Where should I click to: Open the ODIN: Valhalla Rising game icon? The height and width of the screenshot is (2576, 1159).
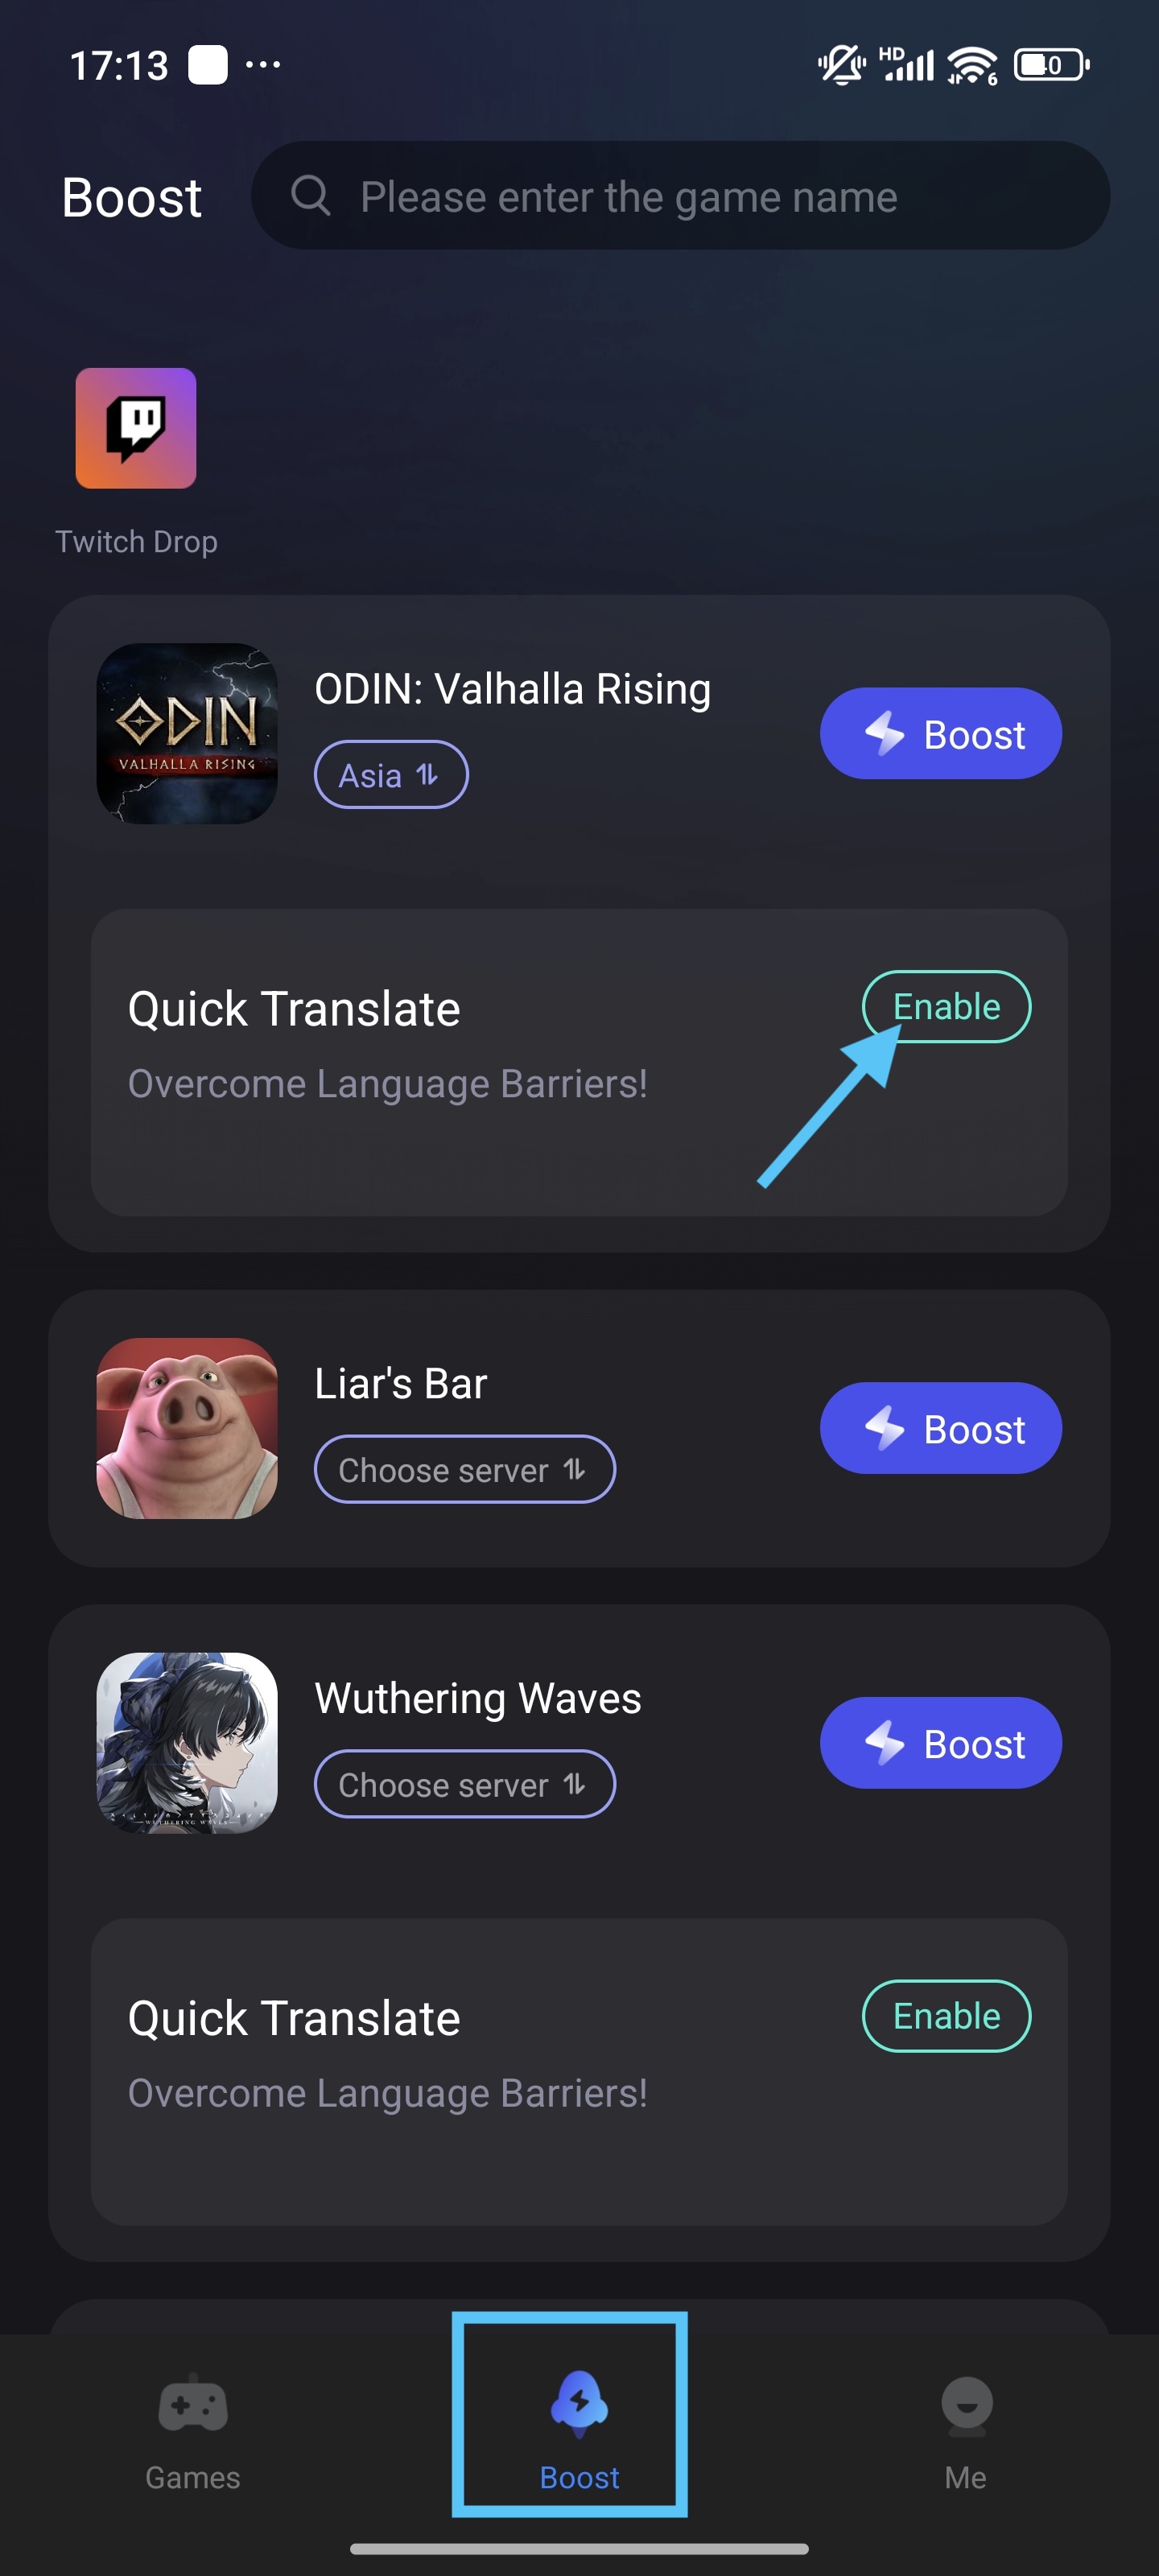point(187,733)
